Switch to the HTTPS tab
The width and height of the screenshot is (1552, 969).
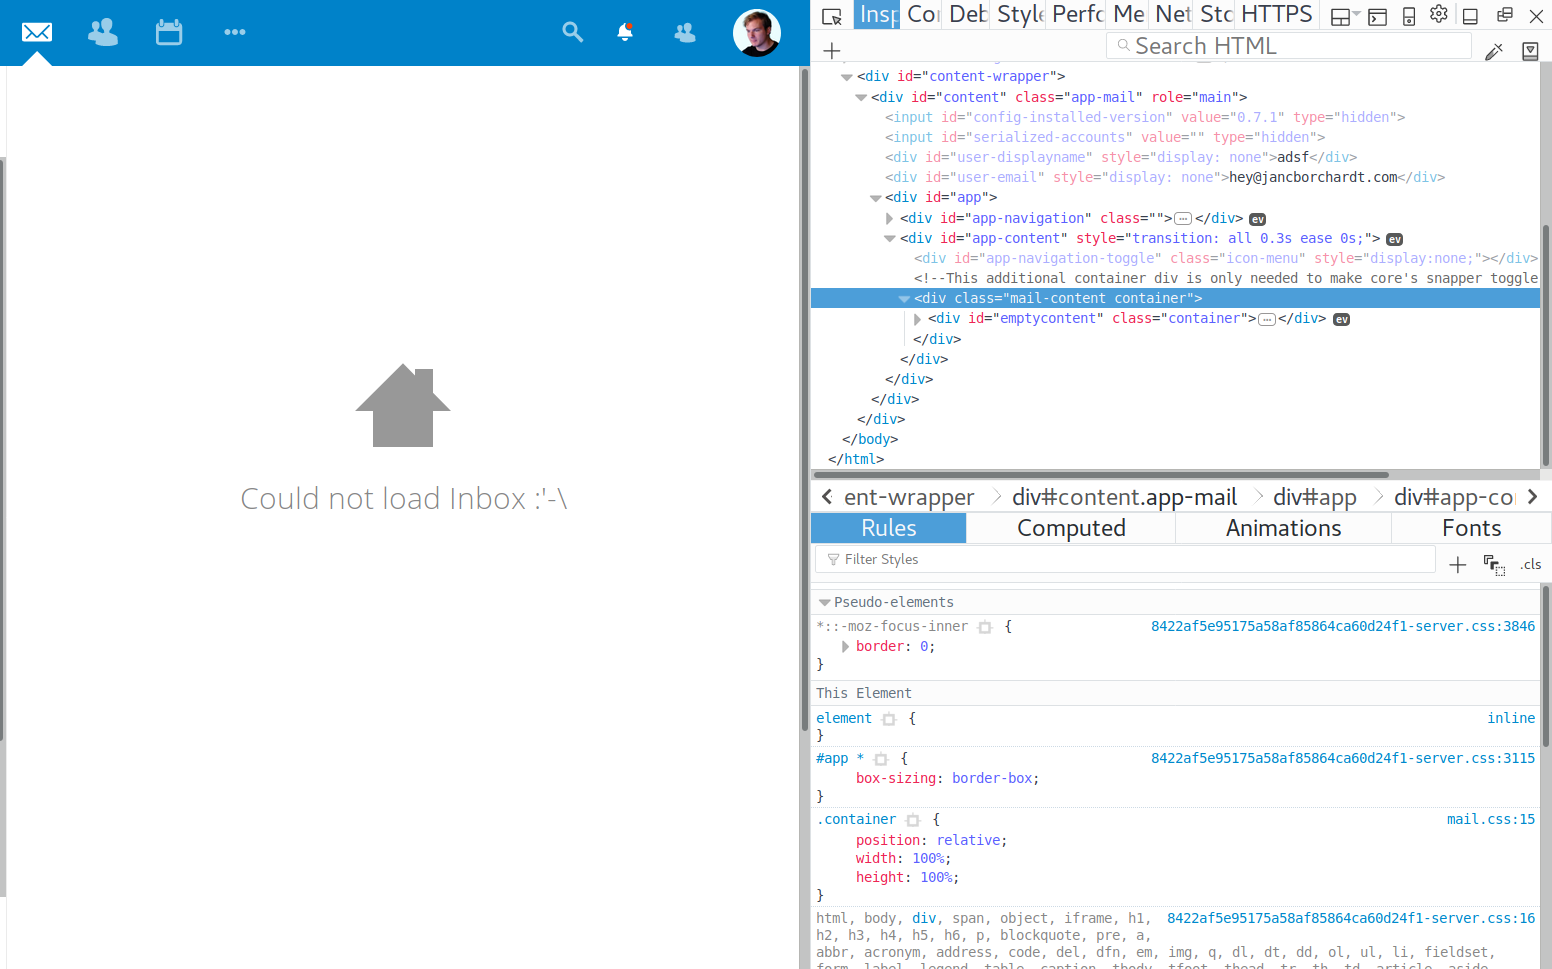tap(1277, 15)
